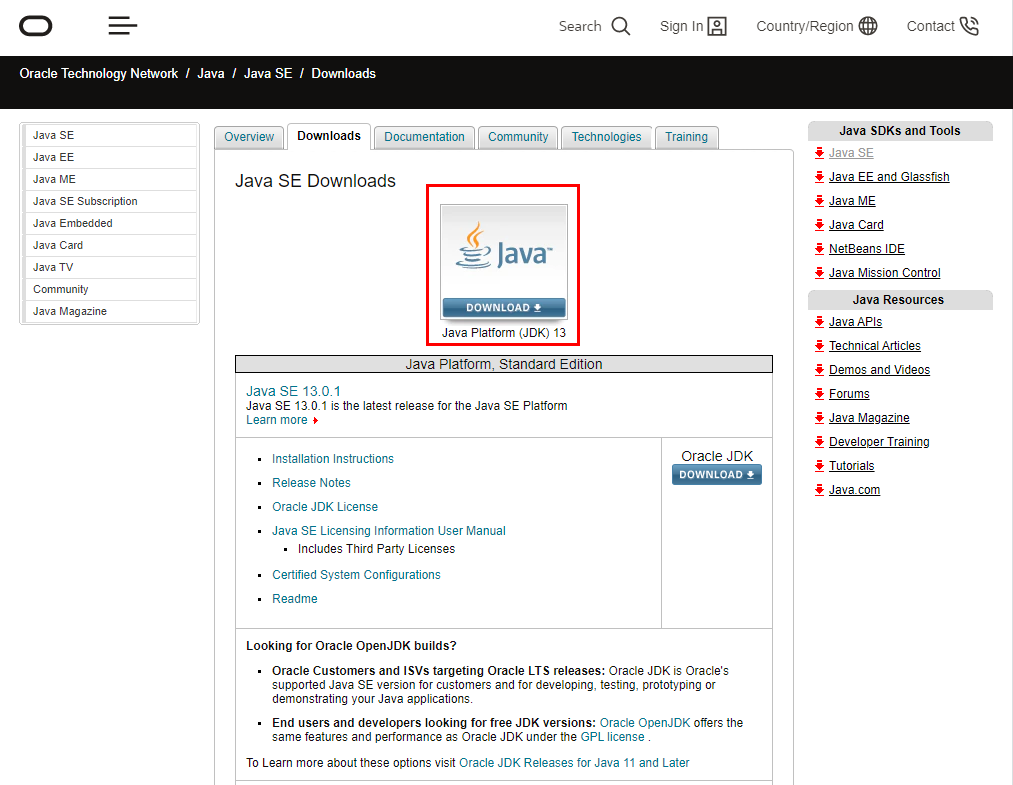Click the Contact text link
The image size is (1013, 785).
point(930,26)
